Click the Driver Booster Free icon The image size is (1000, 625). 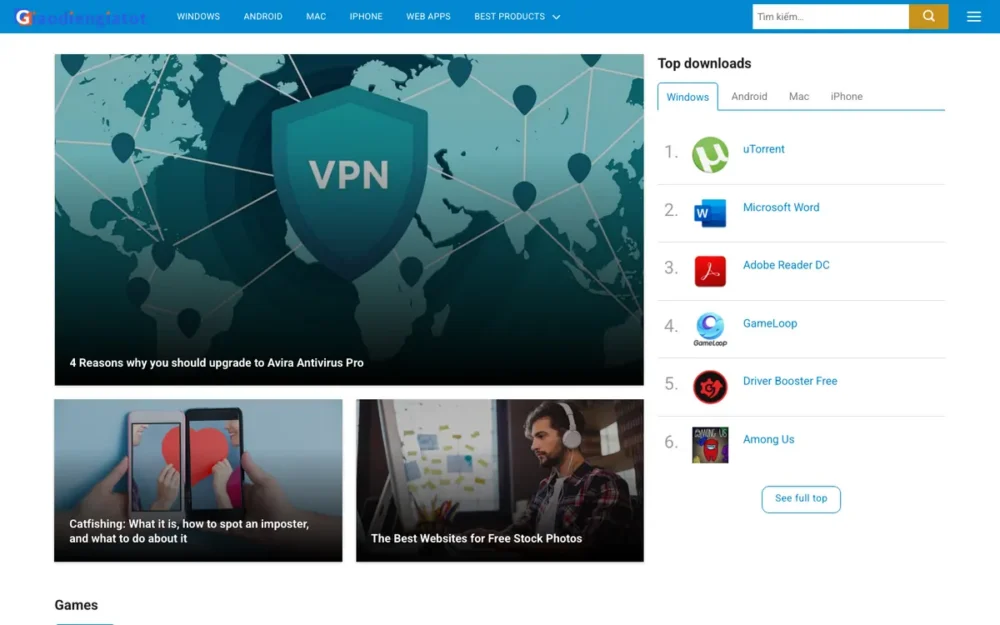tap(710, 386)
